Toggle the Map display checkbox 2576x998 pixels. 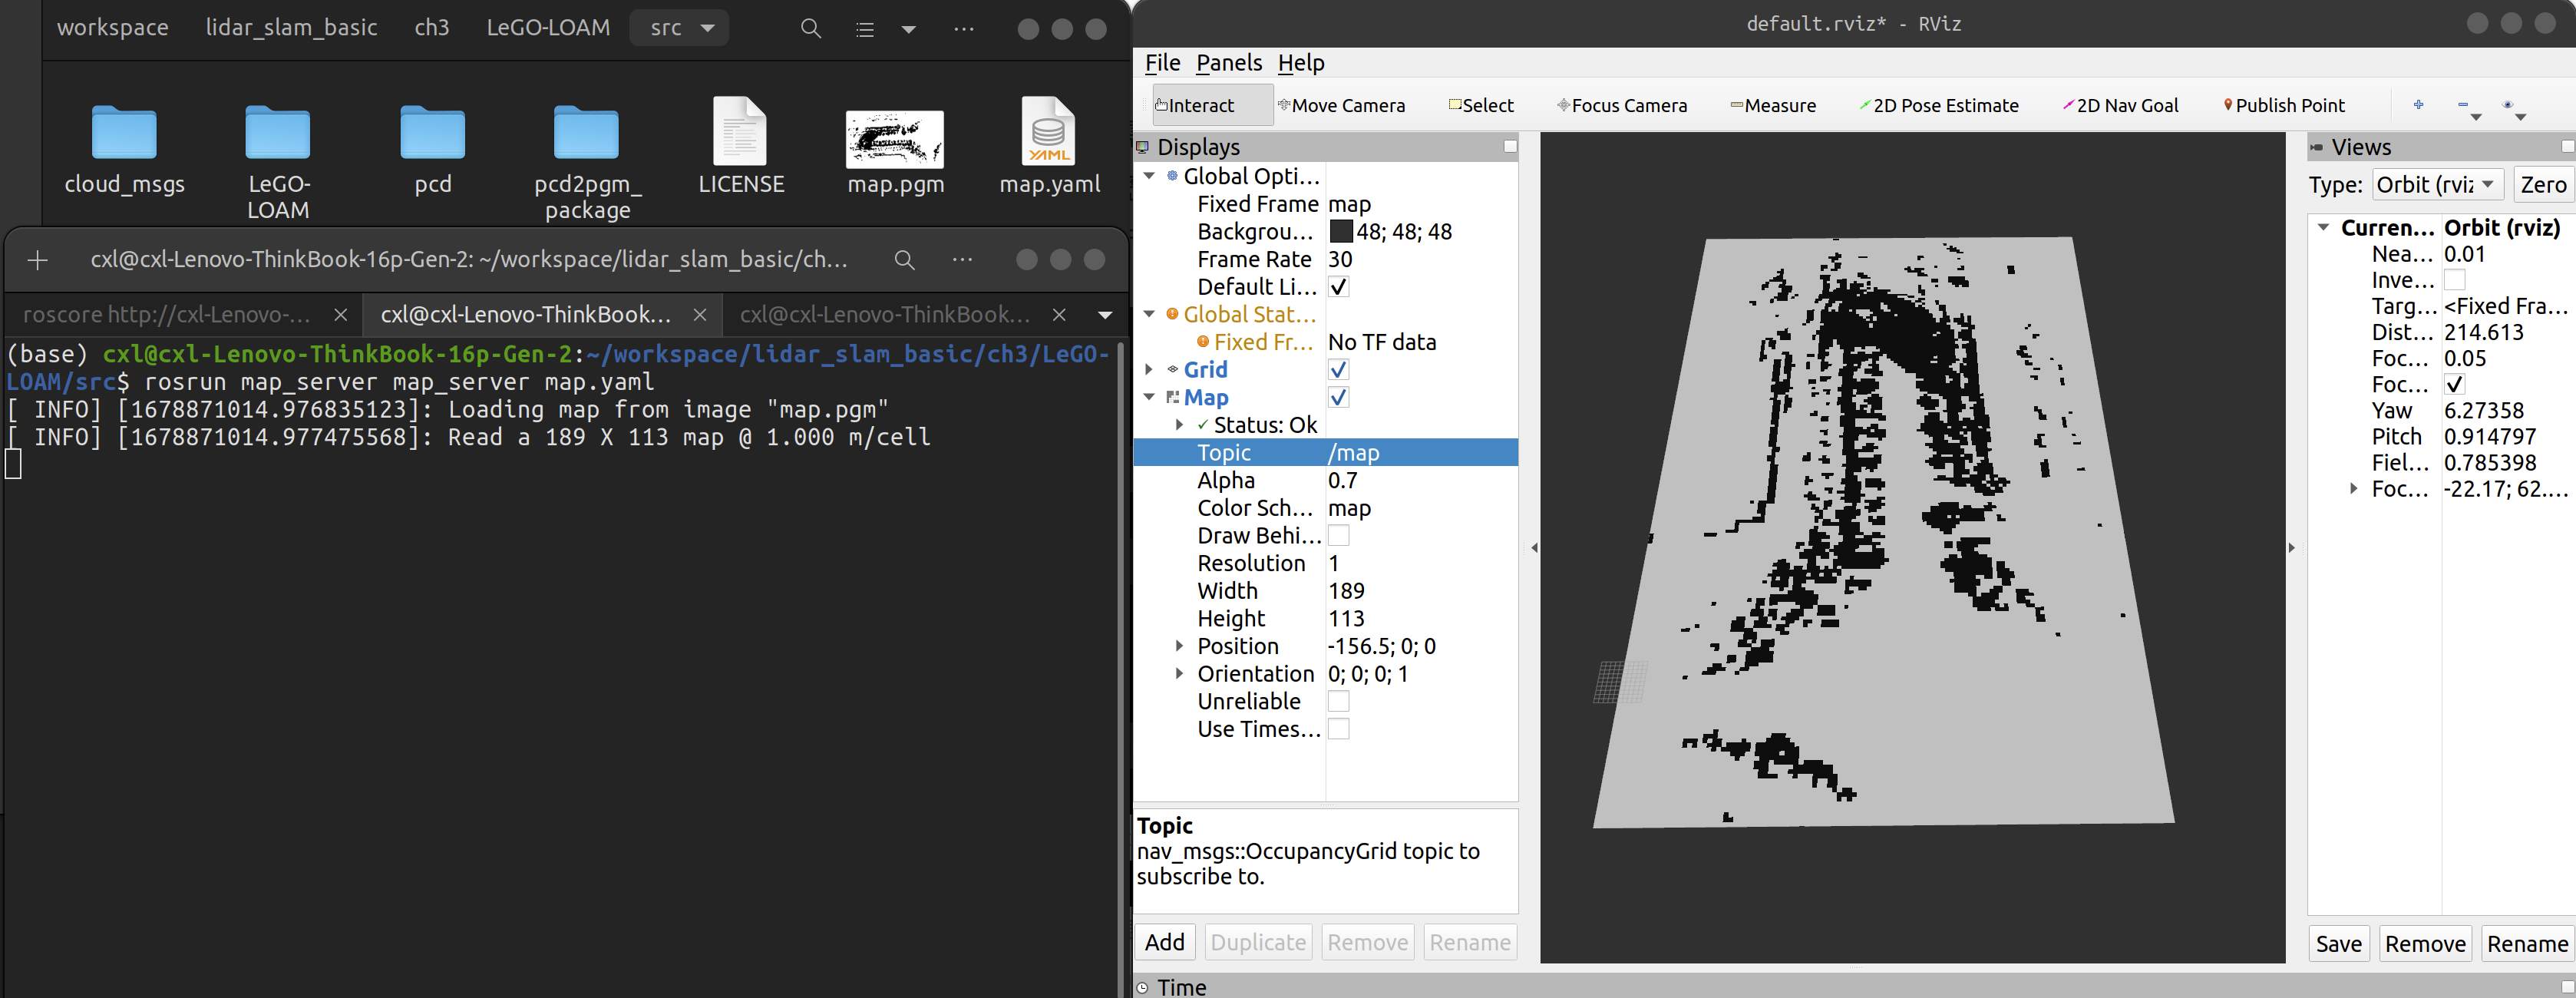1338,398
